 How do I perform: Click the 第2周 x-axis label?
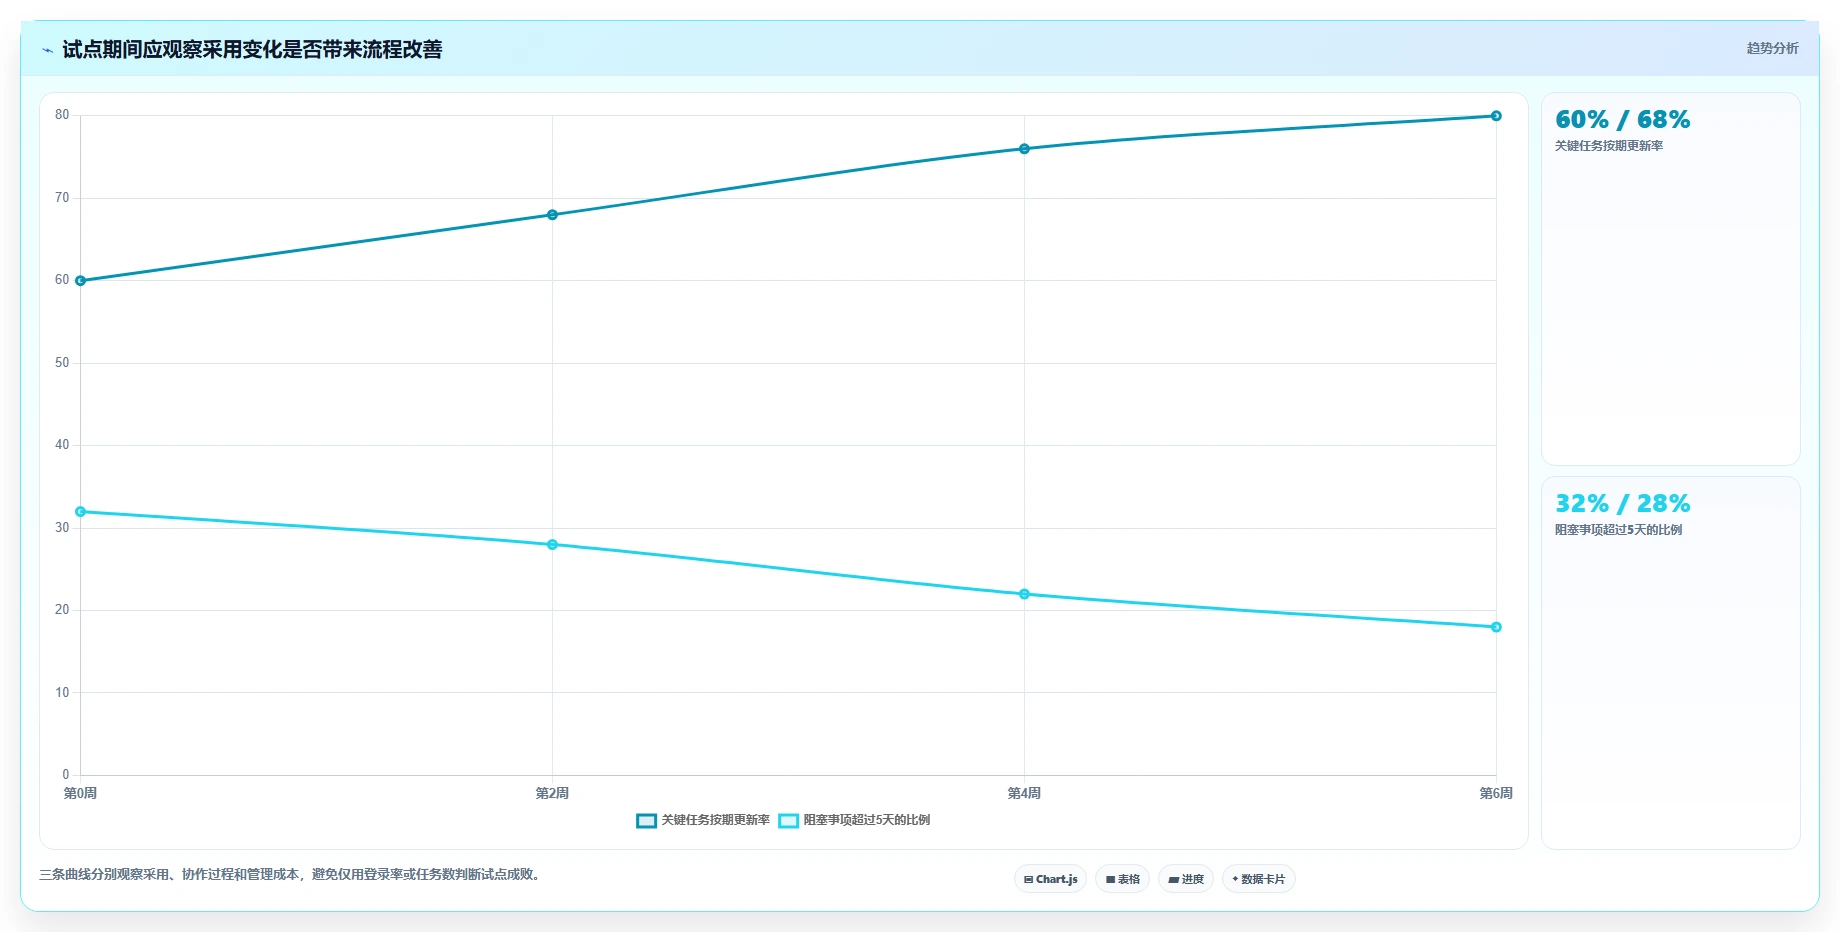552,793
